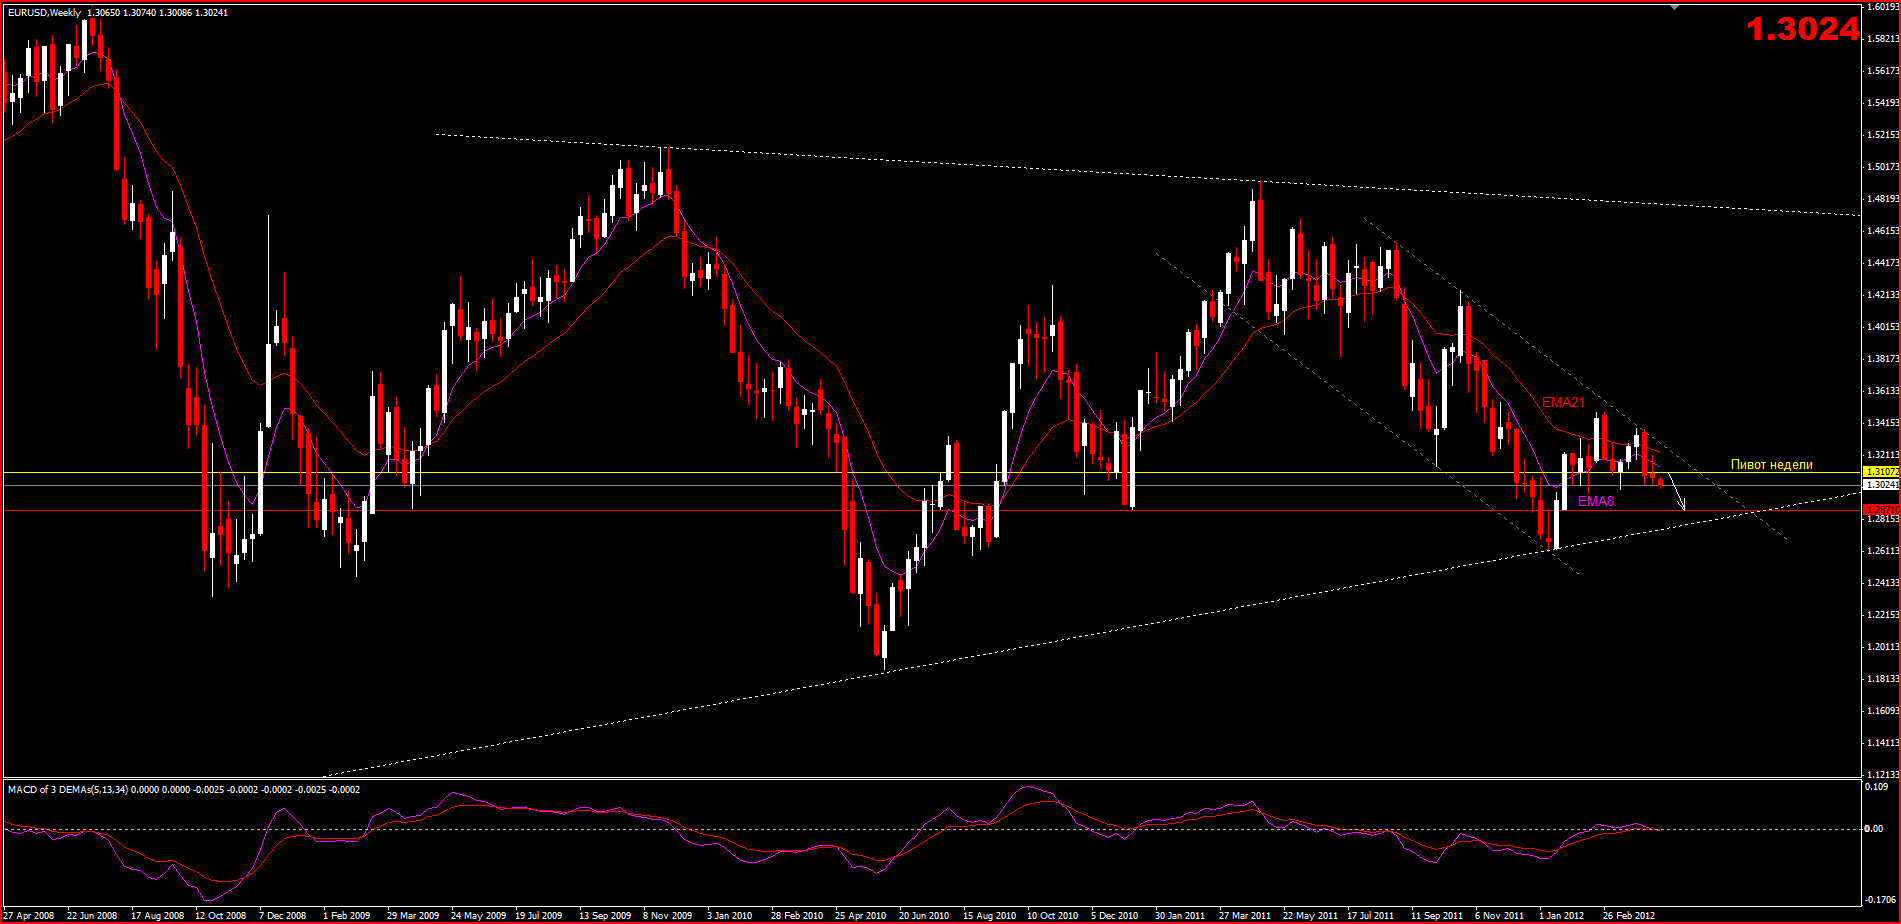
Task: Click the 0.00 value on MACD scale
Action: pyautogui.click(x=1874, y=828)
